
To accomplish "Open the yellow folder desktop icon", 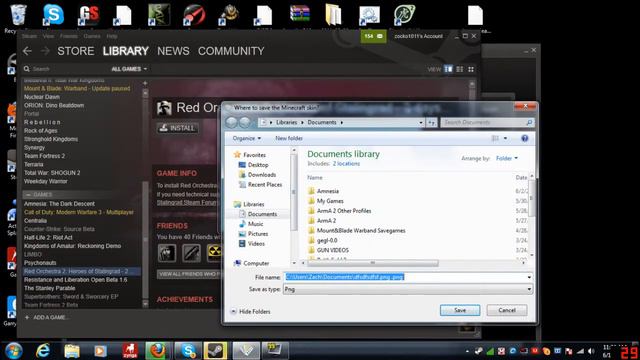I will (x=333, y=15).
